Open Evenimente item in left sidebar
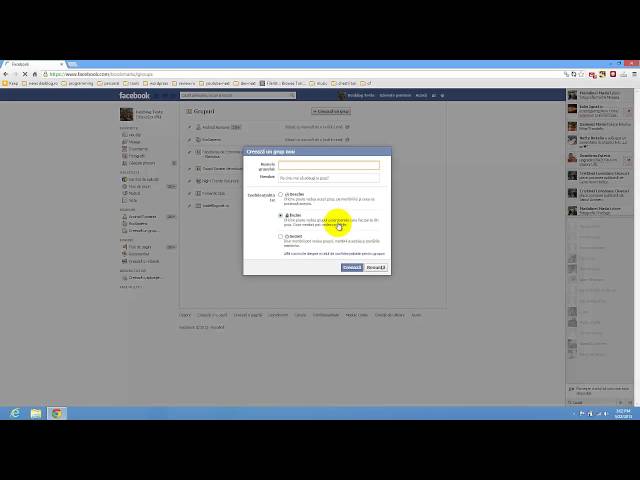The image size is (640, 480). point(135,149)
